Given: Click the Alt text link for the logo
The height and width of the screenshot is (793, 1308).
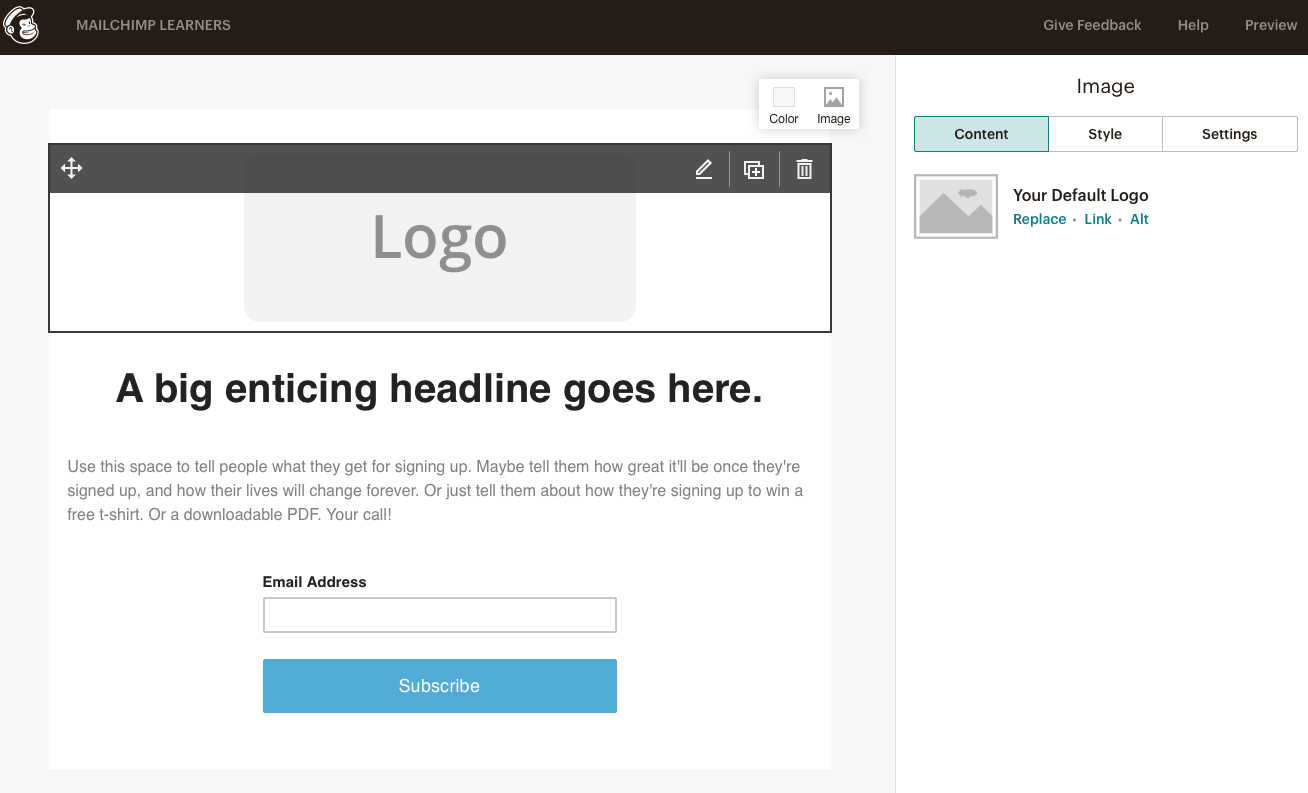Looking at the screenshot, I should click(x=1139, y=219).
